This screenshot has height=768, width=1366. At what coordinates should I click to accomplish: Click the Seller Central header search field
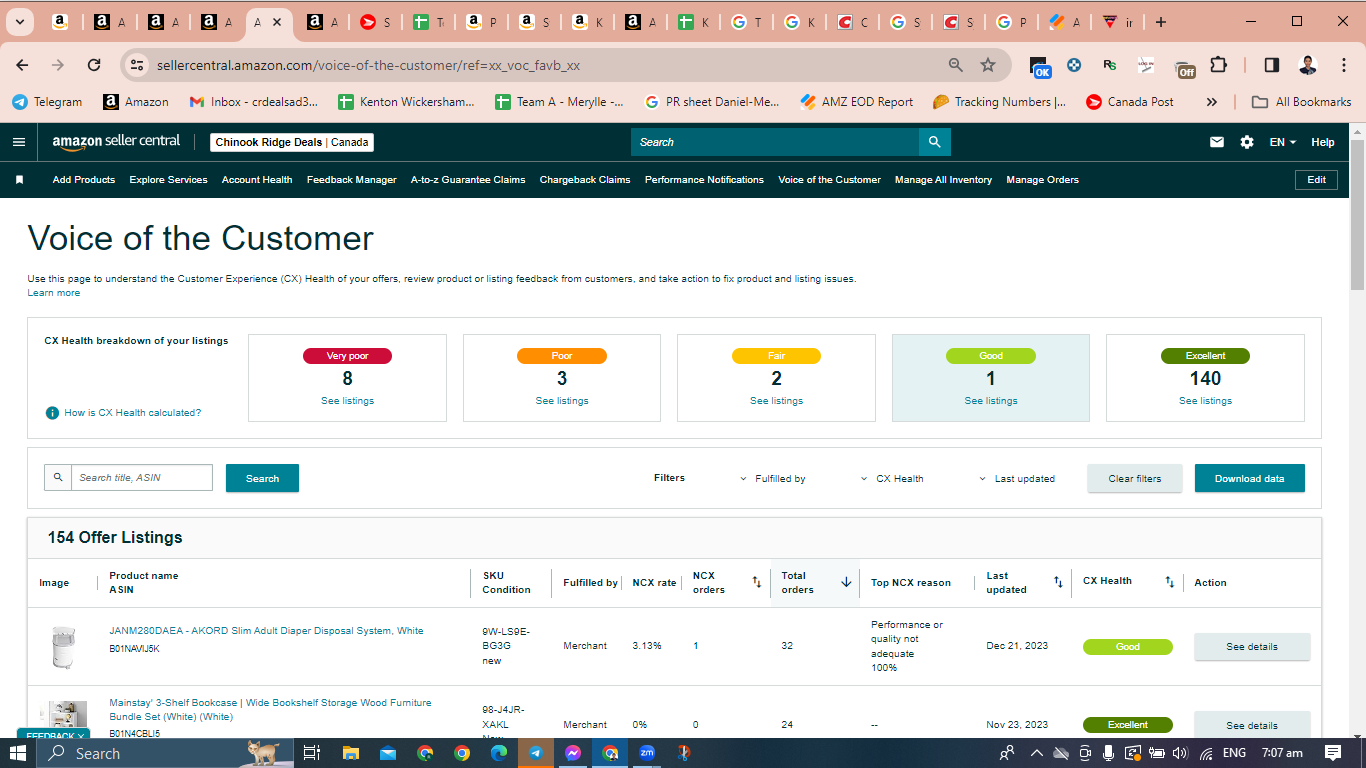[x=775, y=142]
